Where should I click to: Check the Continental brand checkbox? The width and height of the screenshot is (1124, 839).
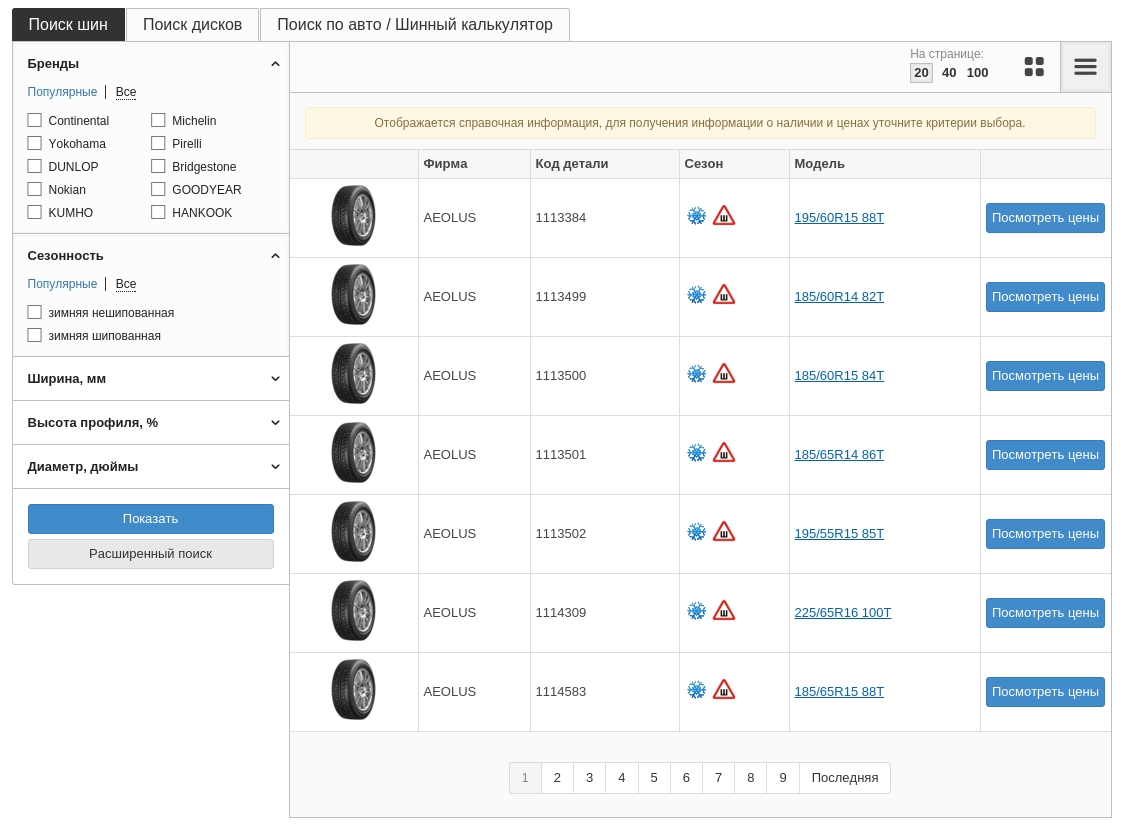34,120
